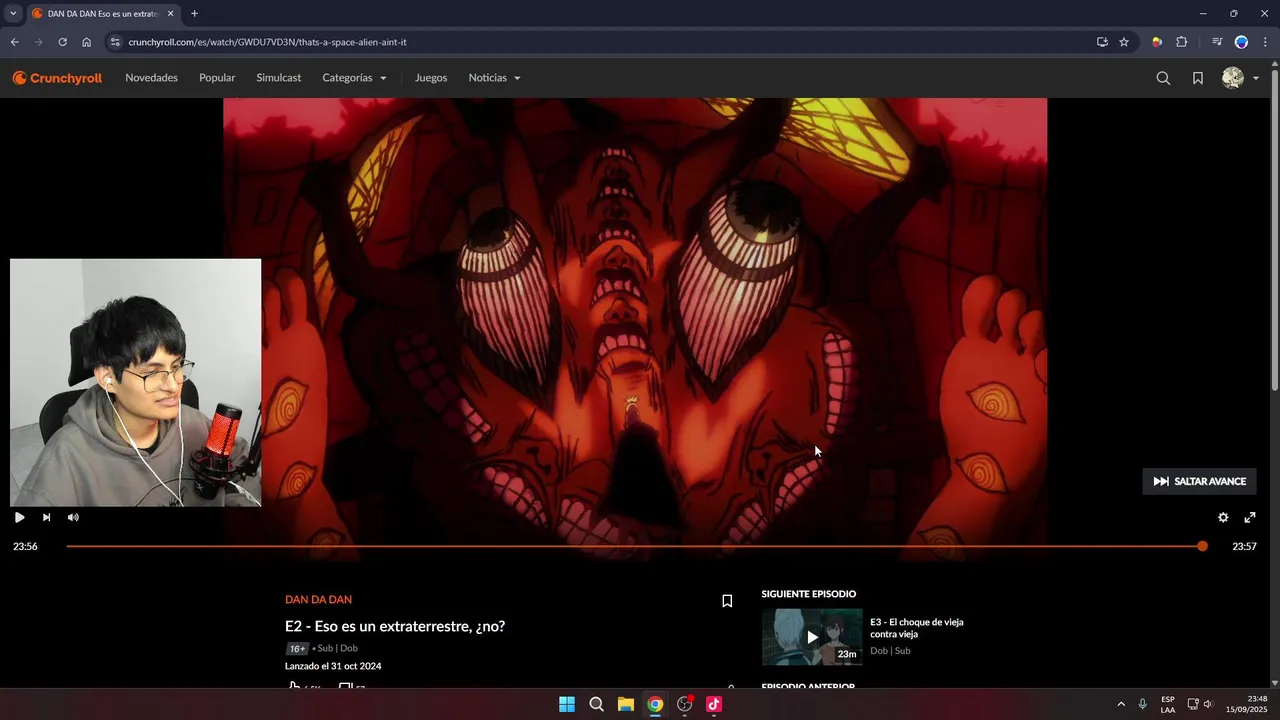The image size is (1280, 720).
Task: Open a new browser tab
Action: point(194,13)
